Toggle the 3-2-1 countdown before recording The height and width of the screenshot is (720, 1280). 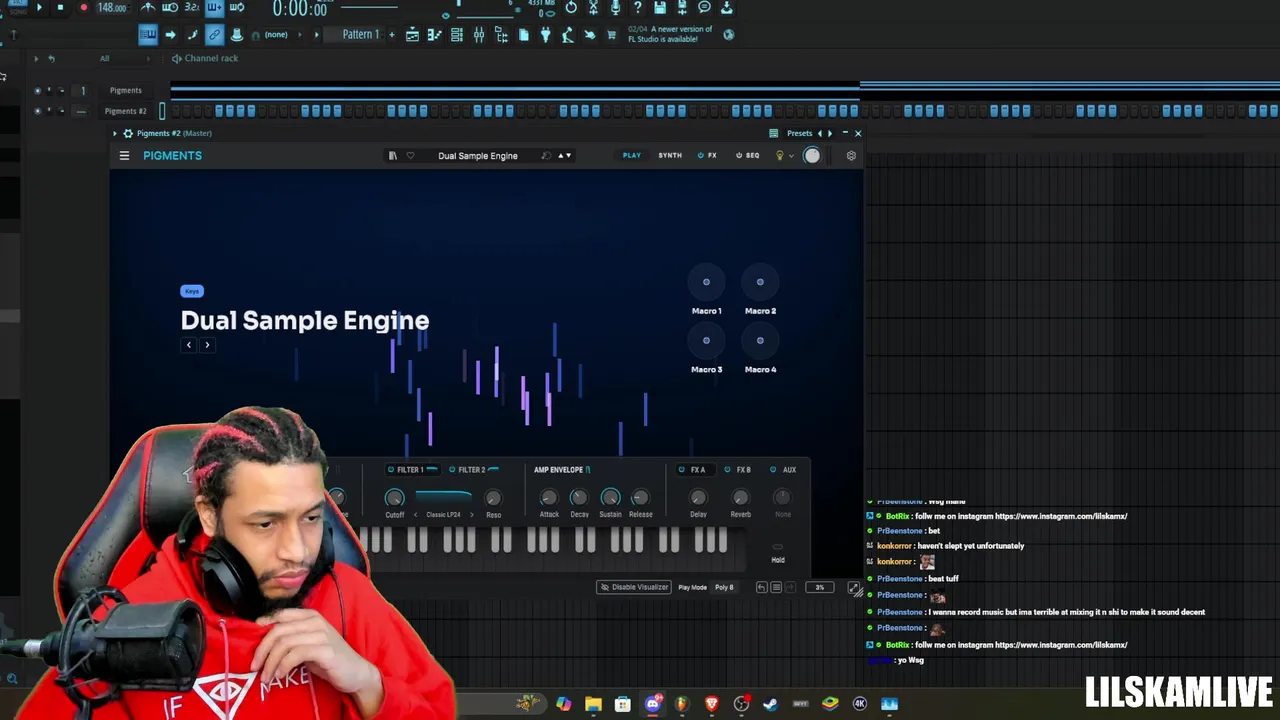[x=191, y=8]
